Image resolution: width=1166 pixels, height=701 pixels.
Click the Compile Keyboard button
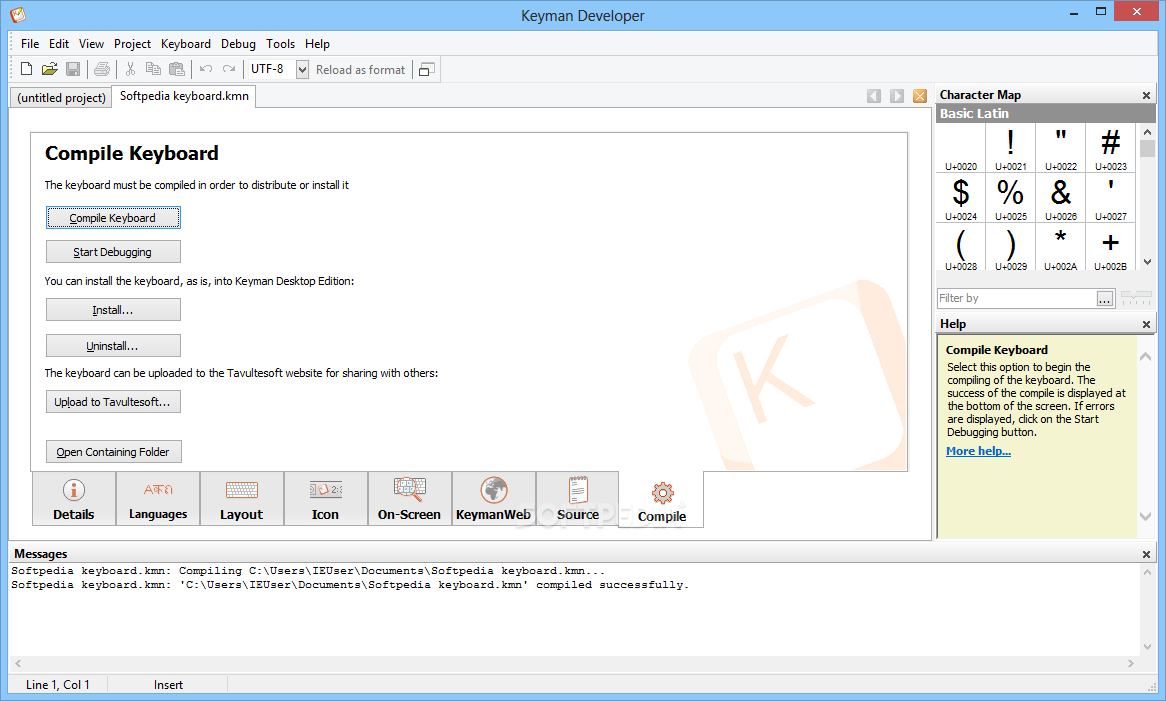click(x=113, y=218)
